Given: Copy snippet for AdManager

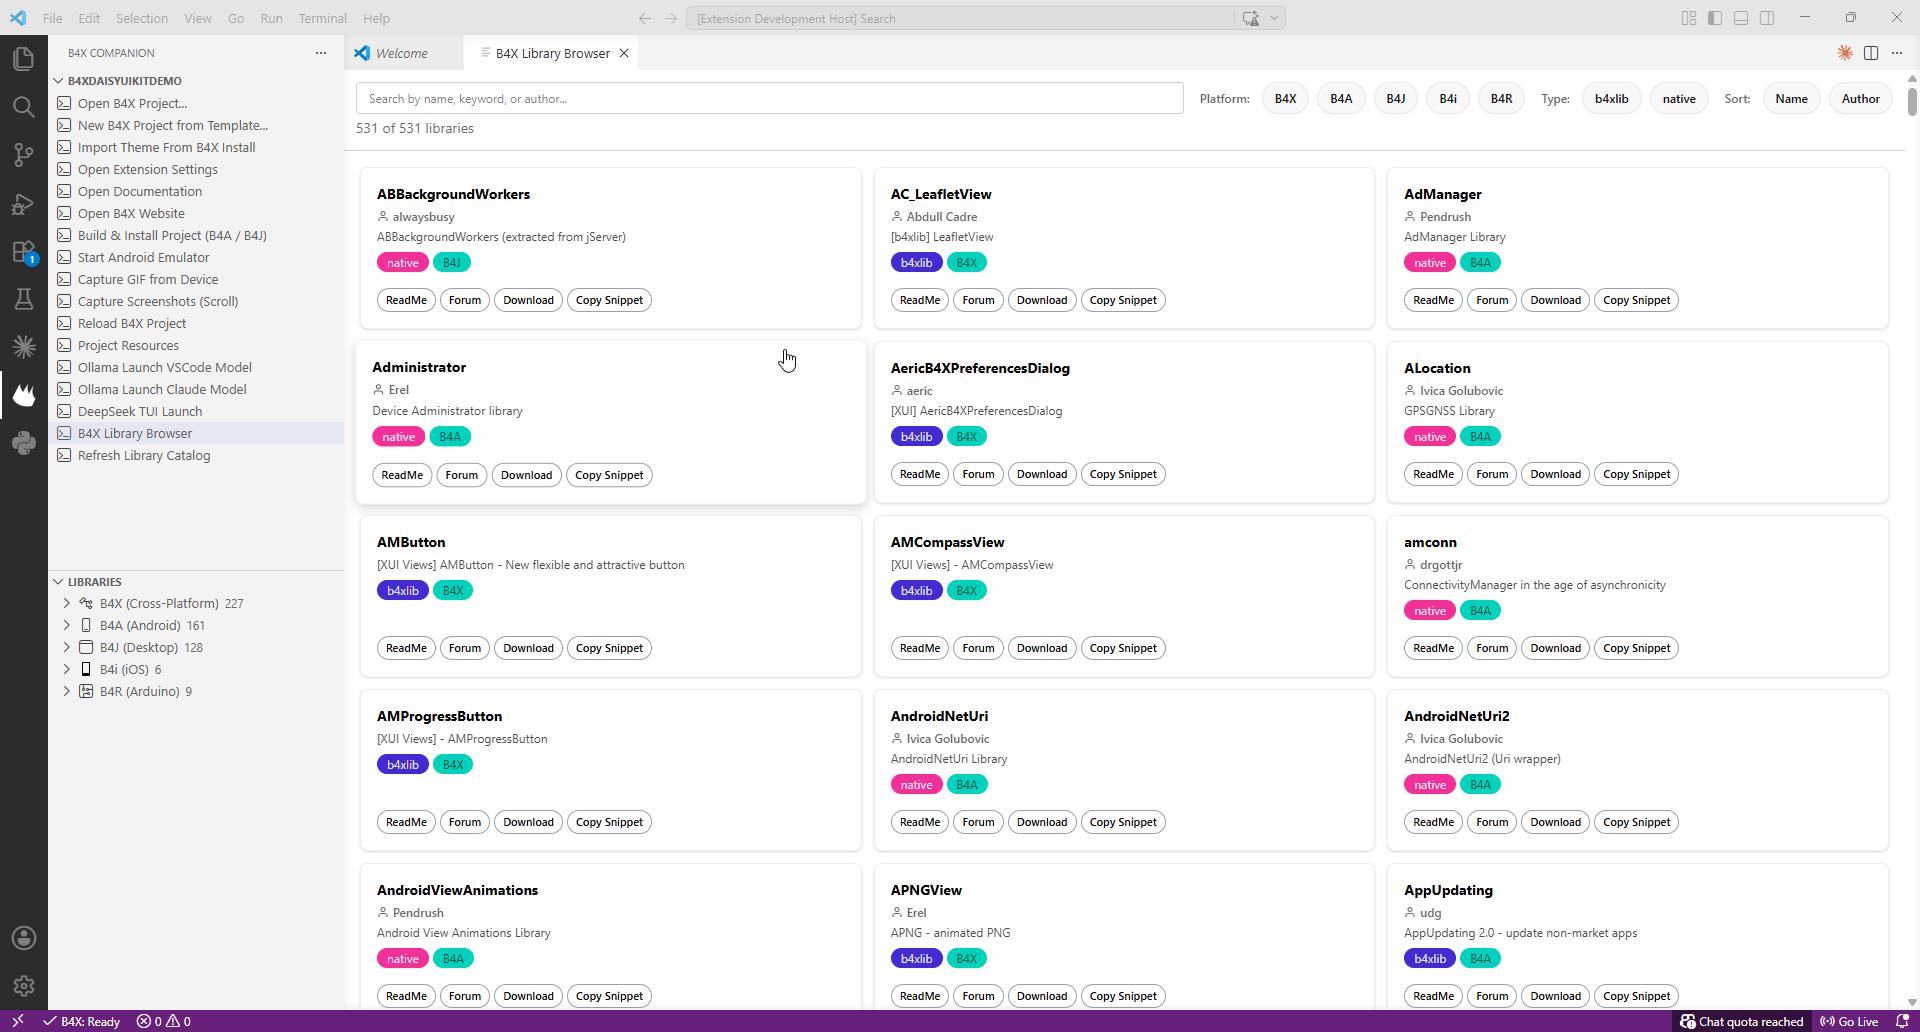Looking at the screenshot, I should click(x=1637, y=300).
